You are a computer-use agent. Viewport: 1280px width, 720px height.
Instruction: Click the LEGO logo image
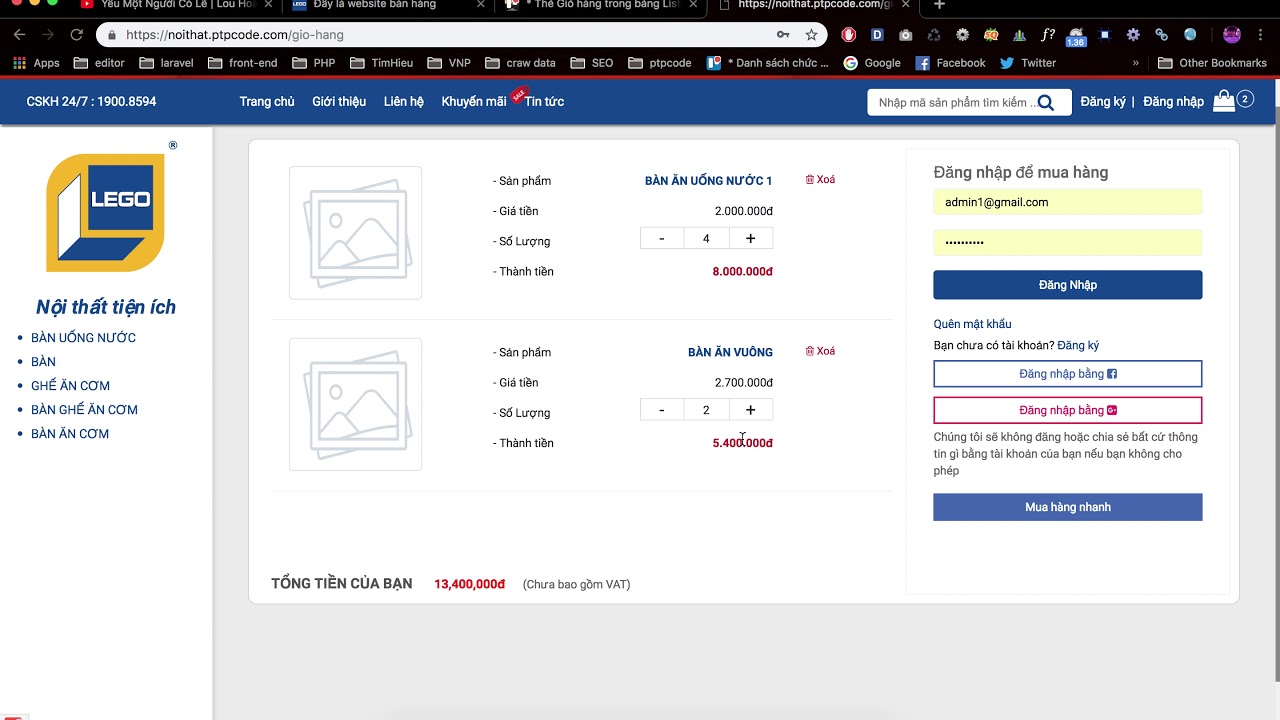pyautogui.click(x=106, y=213)
